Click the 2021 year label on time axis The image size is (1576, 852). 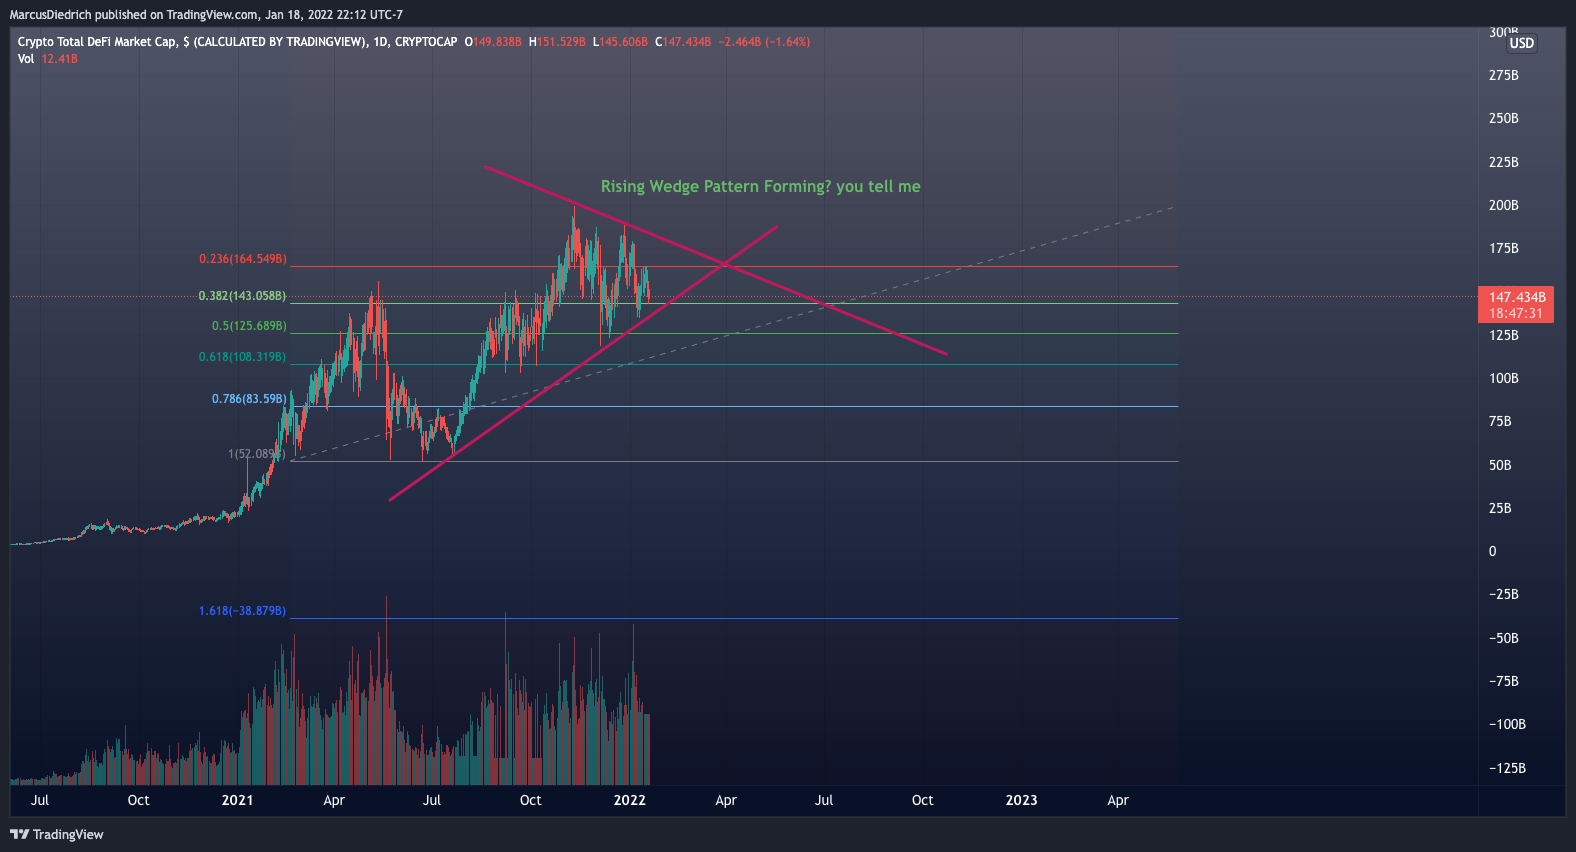[237, 800]
